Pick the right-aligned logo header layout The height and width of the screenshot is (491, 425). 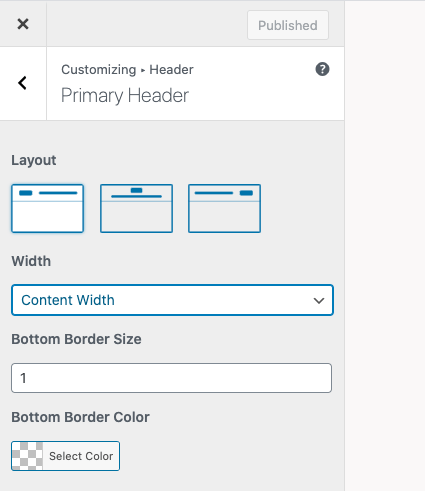(224, 208)
